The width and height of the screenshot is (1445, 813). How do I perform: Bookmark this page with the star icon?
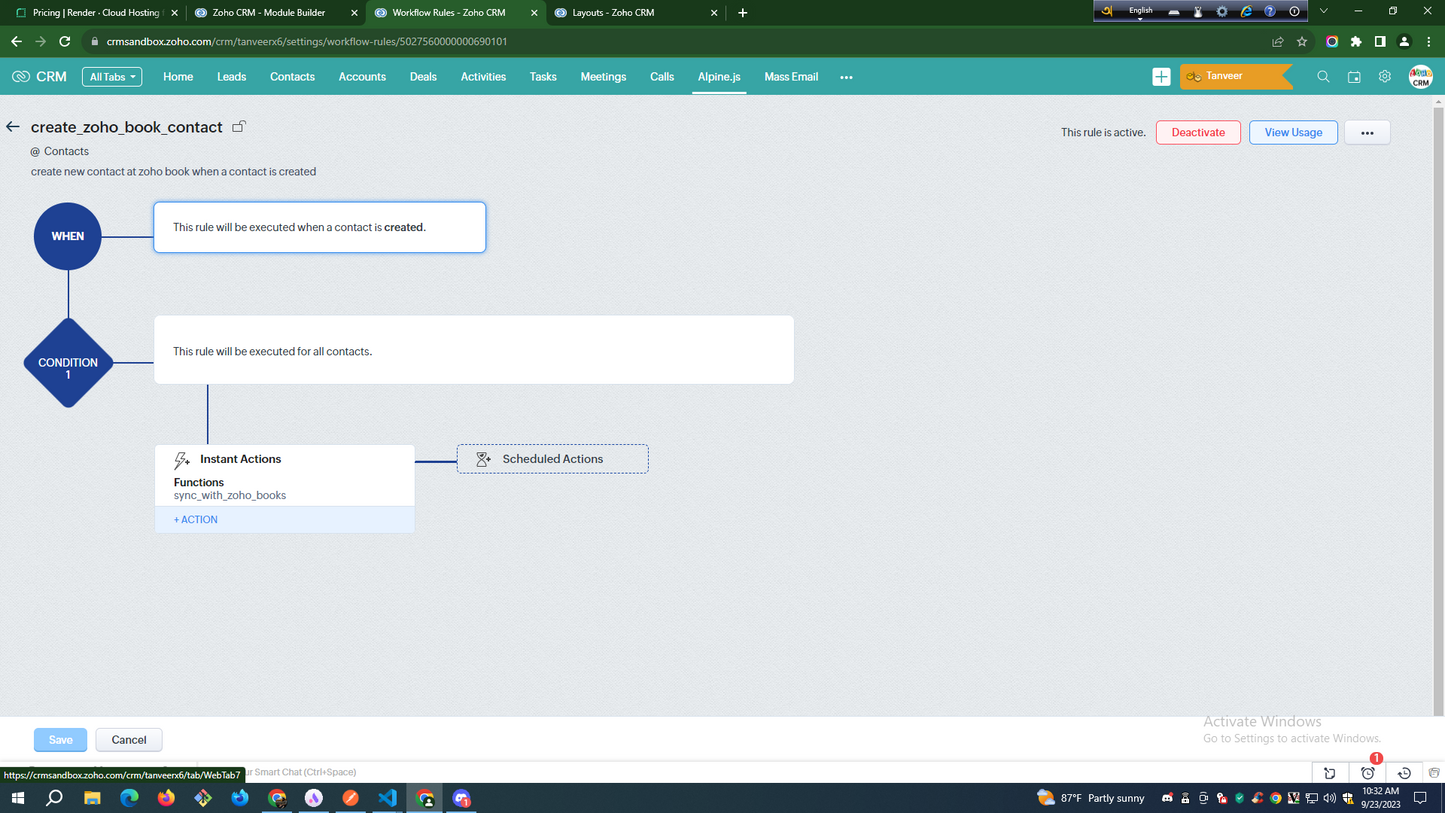coord(1302,42)
